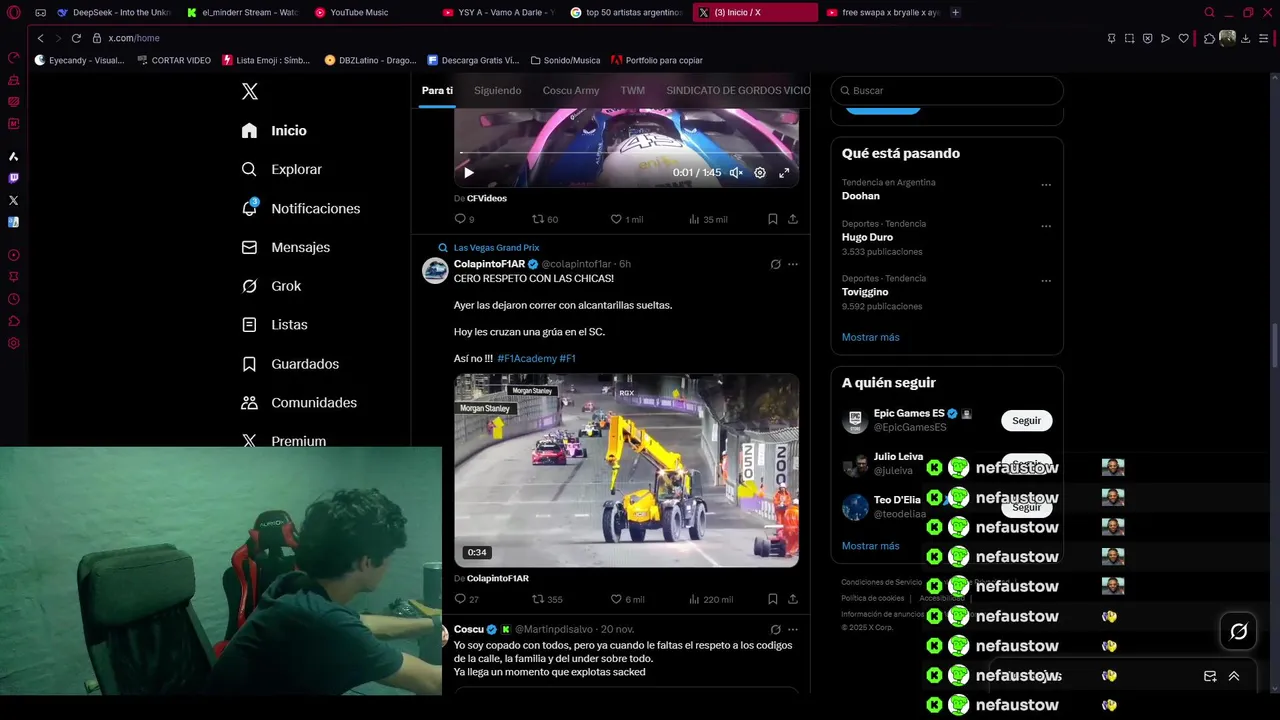The image size is (1280, 720).
Task: Click Mostrar más under A quién seguir
Action: click(870, 546)
